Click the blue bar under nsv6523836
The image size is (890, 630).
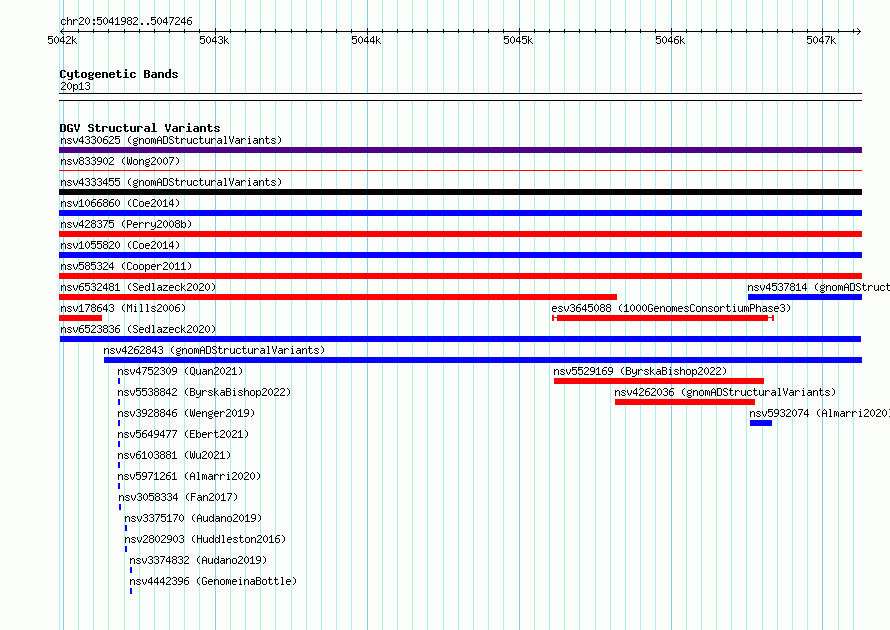[x=460, y=339]
